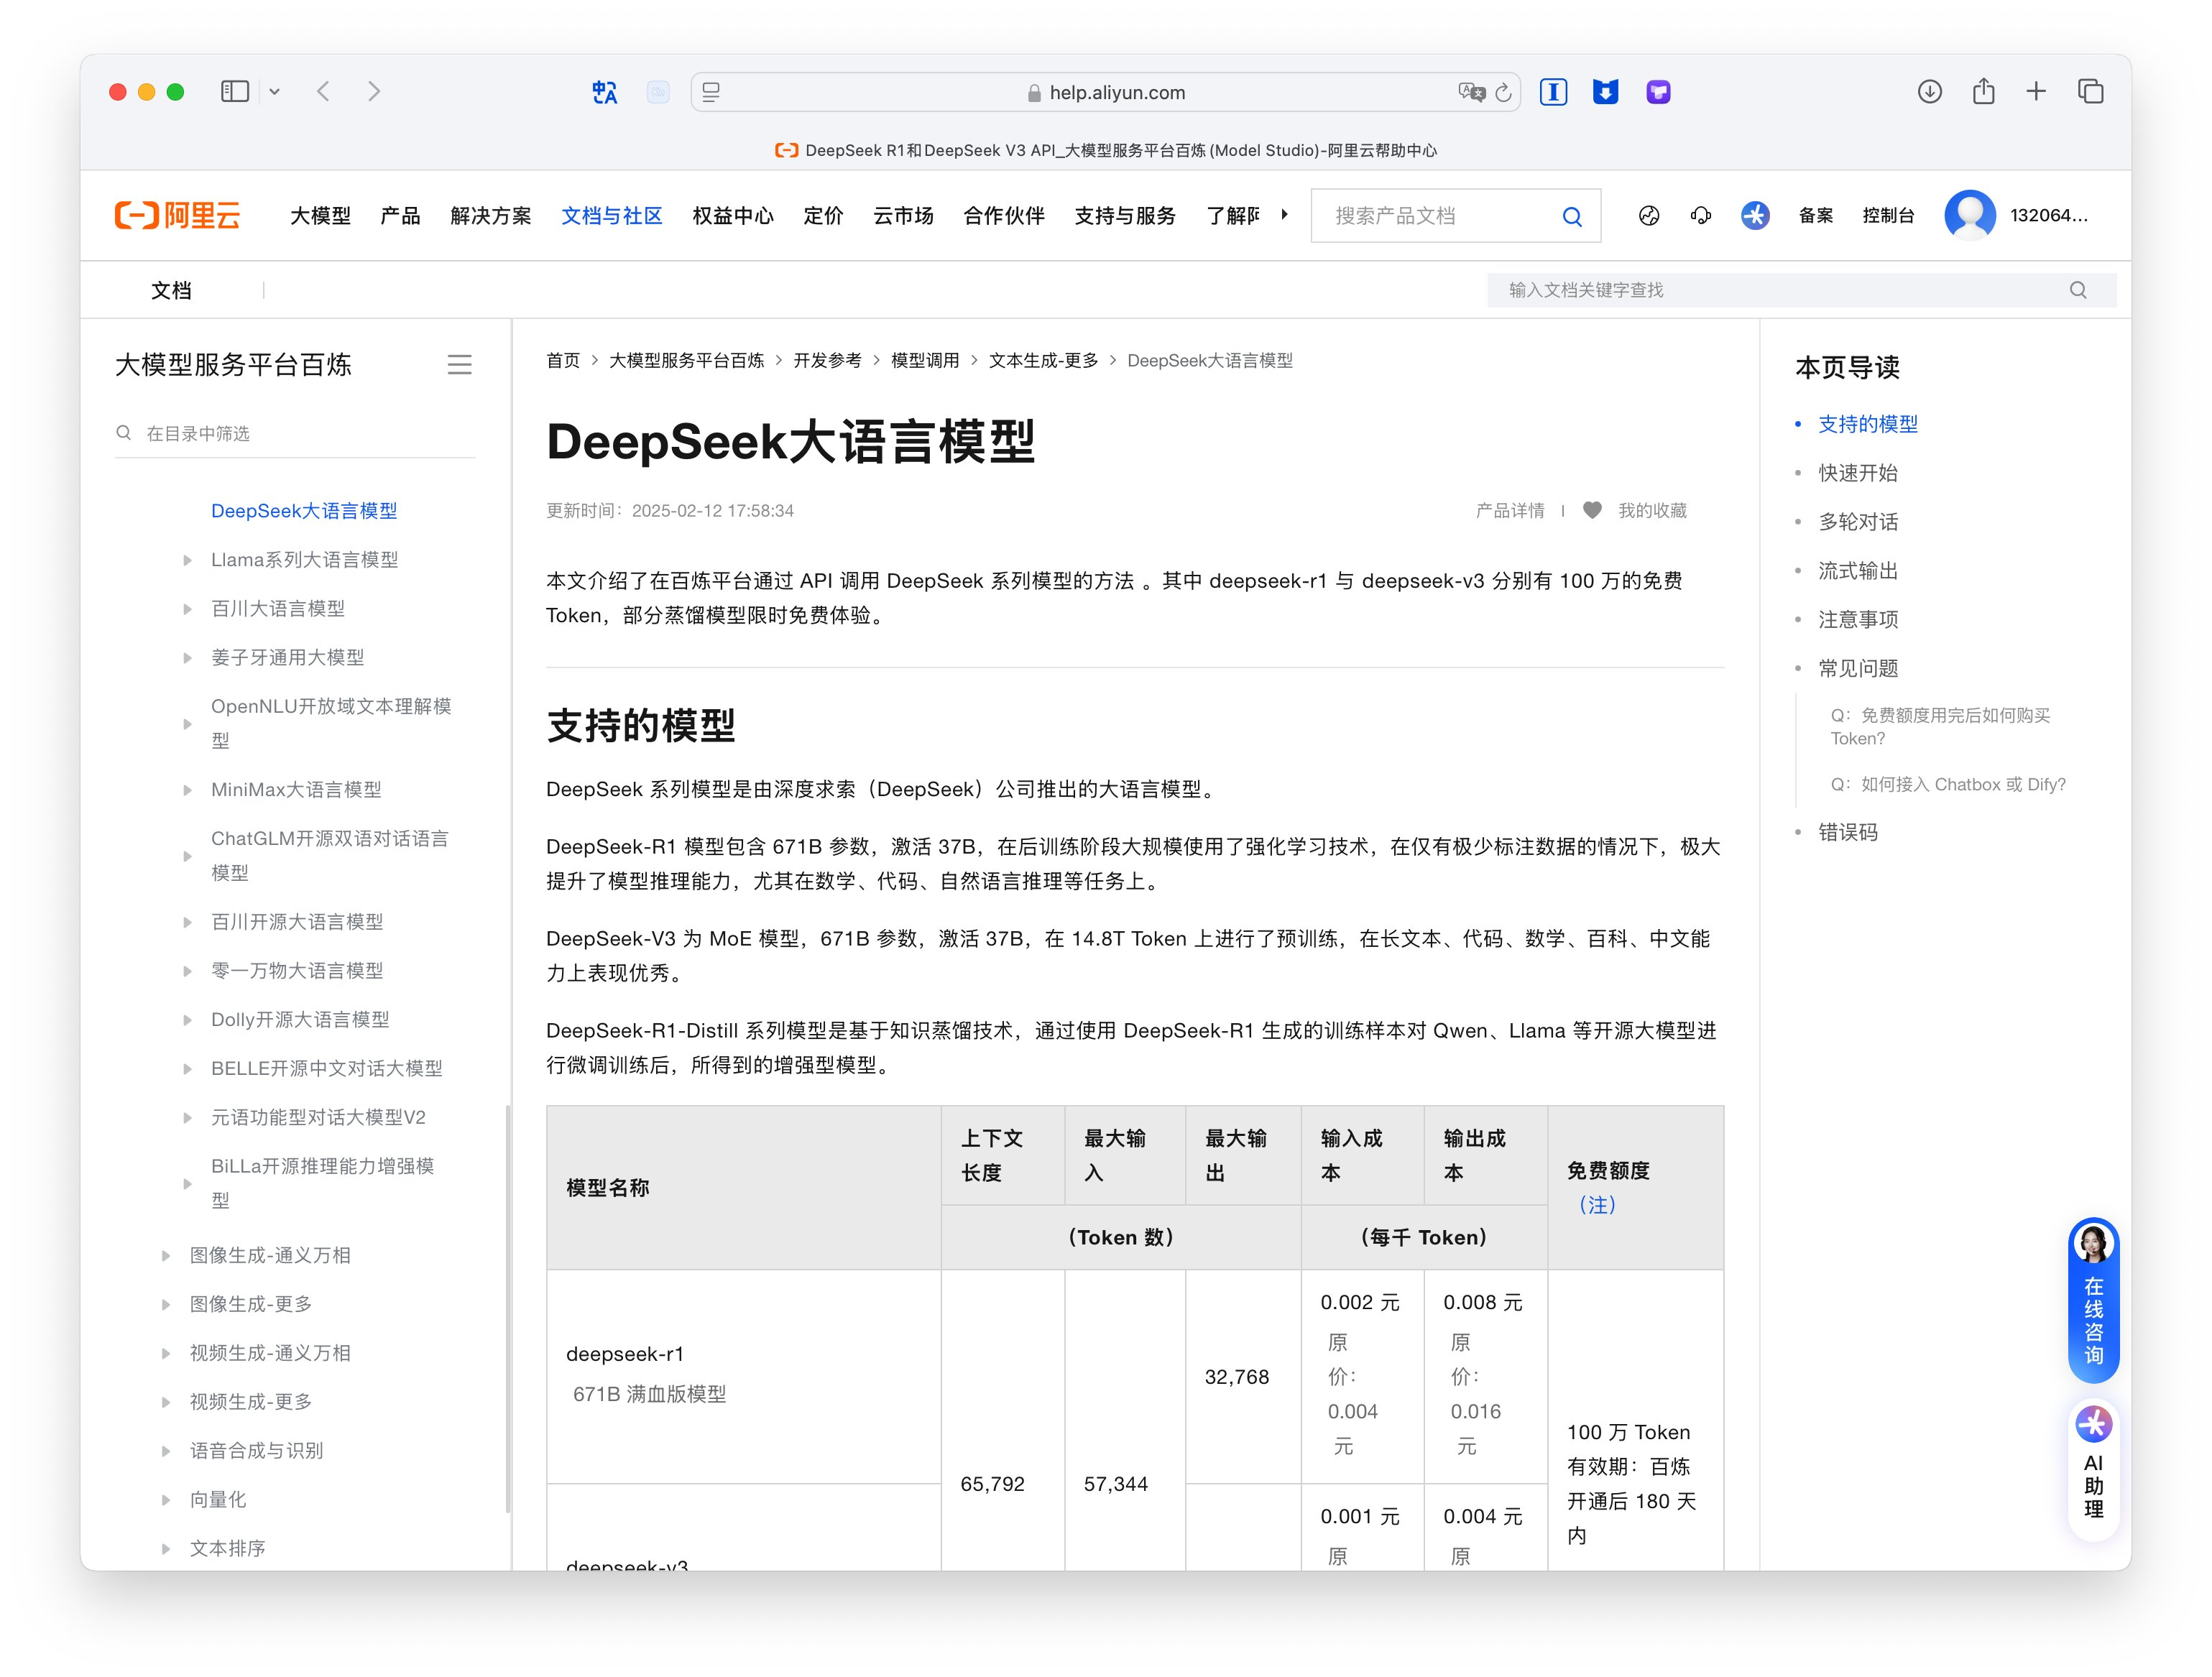Expand Llama系列大语言模型 tree item
The height and width of the screenshot is (1677, 2212).
pyautogui.click(x=187, y=560)
